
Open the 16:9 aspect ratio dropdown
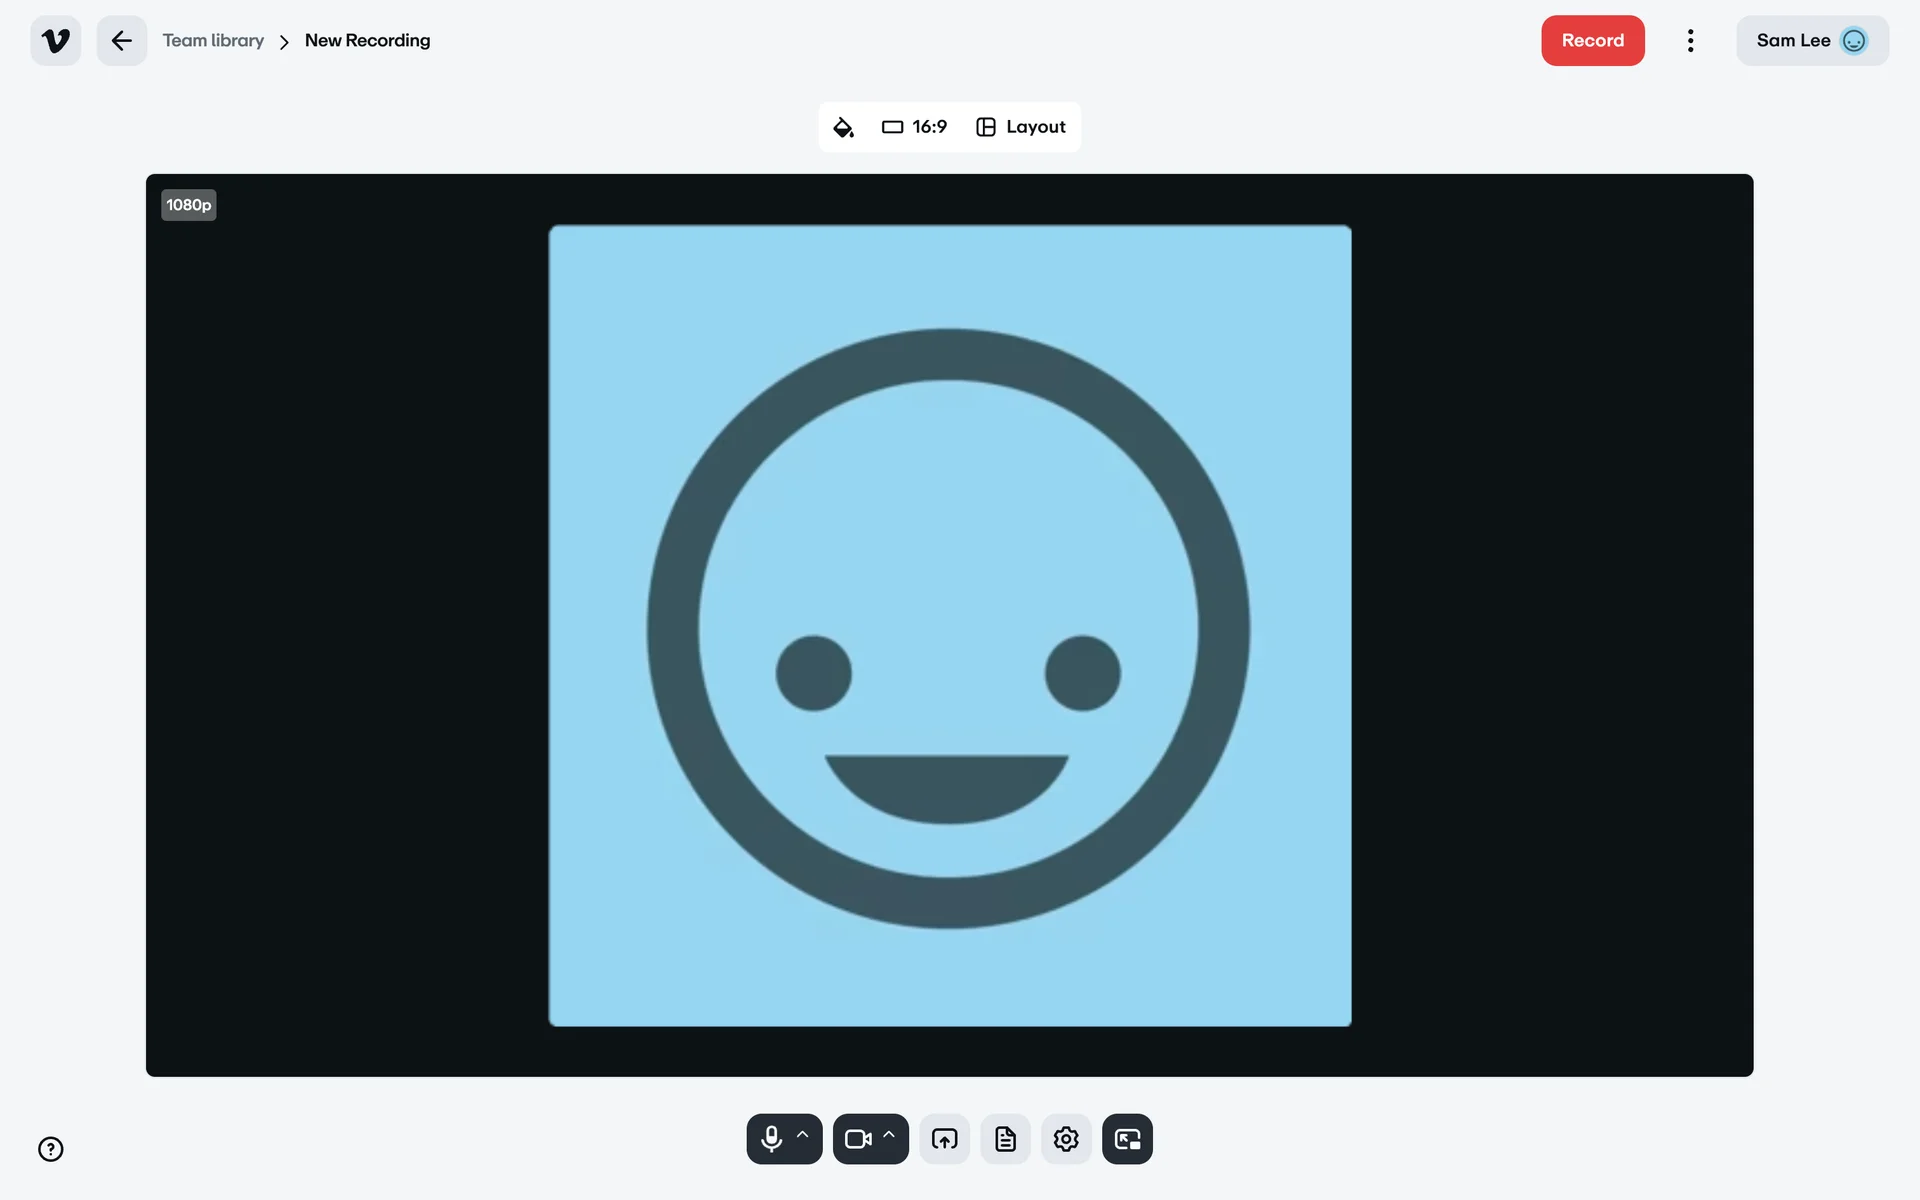914,127
